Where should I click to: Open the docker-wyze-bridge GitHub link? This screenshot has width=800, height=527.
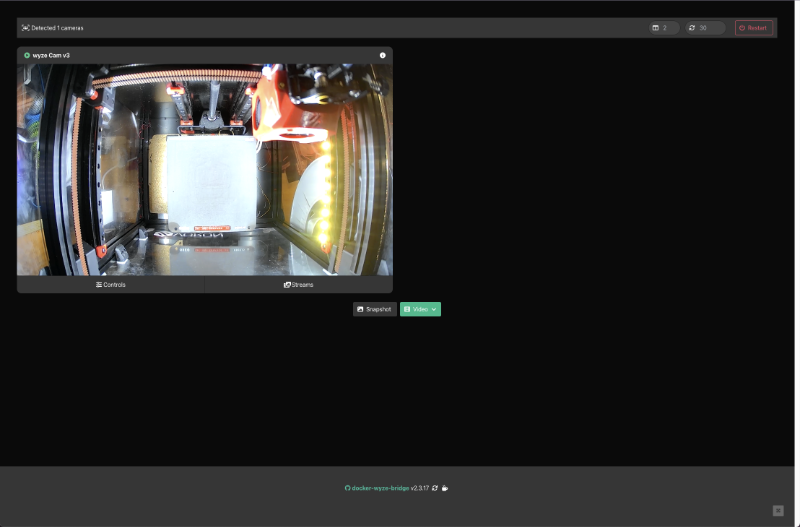coord(380,488)
